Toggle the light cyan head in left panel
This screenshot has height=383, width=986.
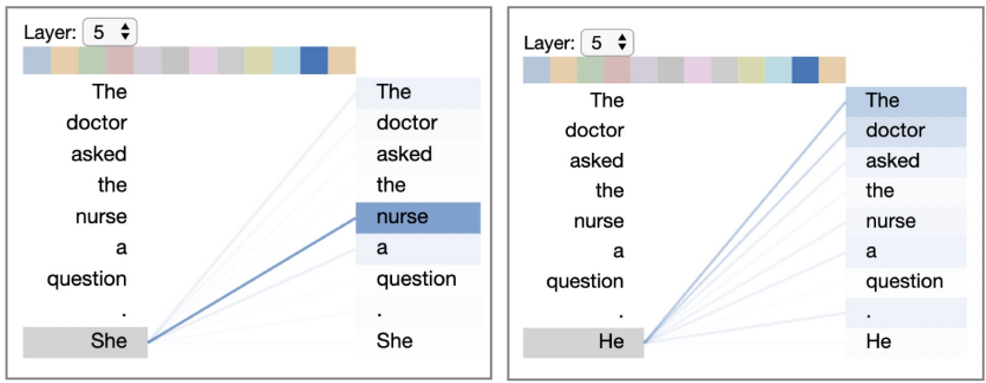[286, 60]
